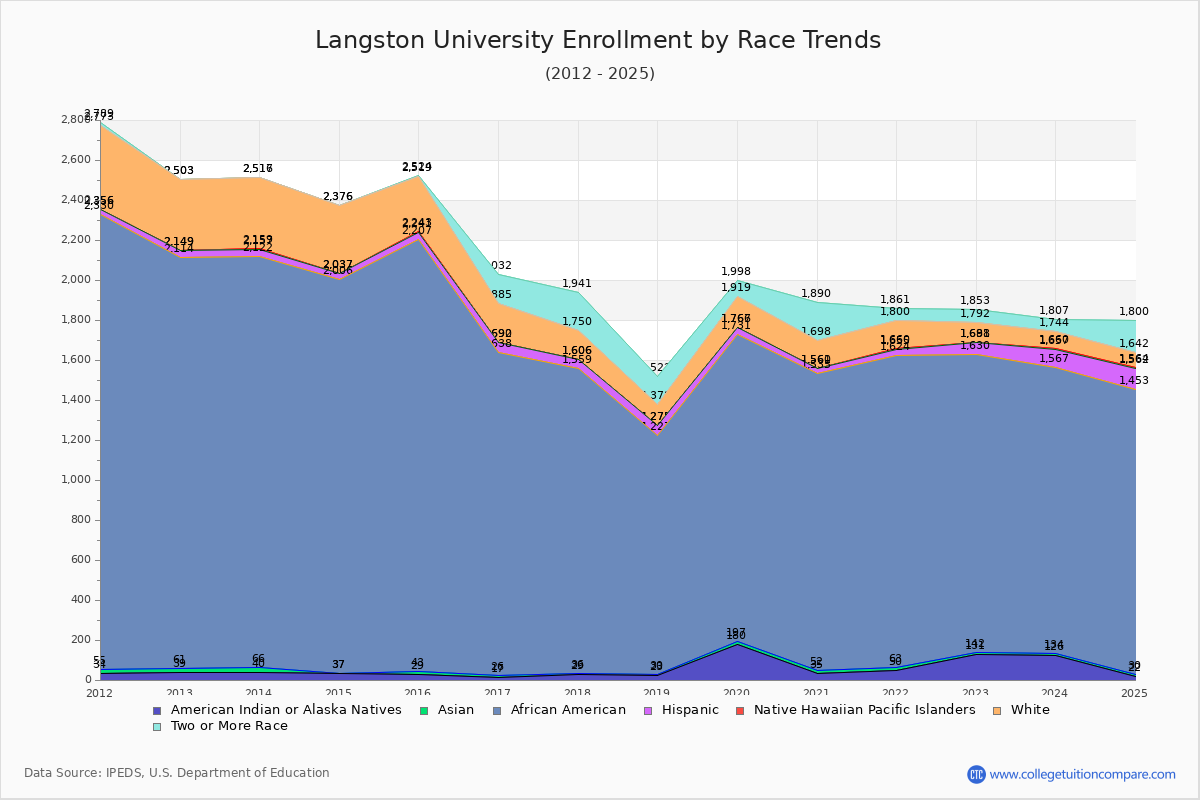Click the subtitle (2012 - 2025)

(x=600, y=74)
